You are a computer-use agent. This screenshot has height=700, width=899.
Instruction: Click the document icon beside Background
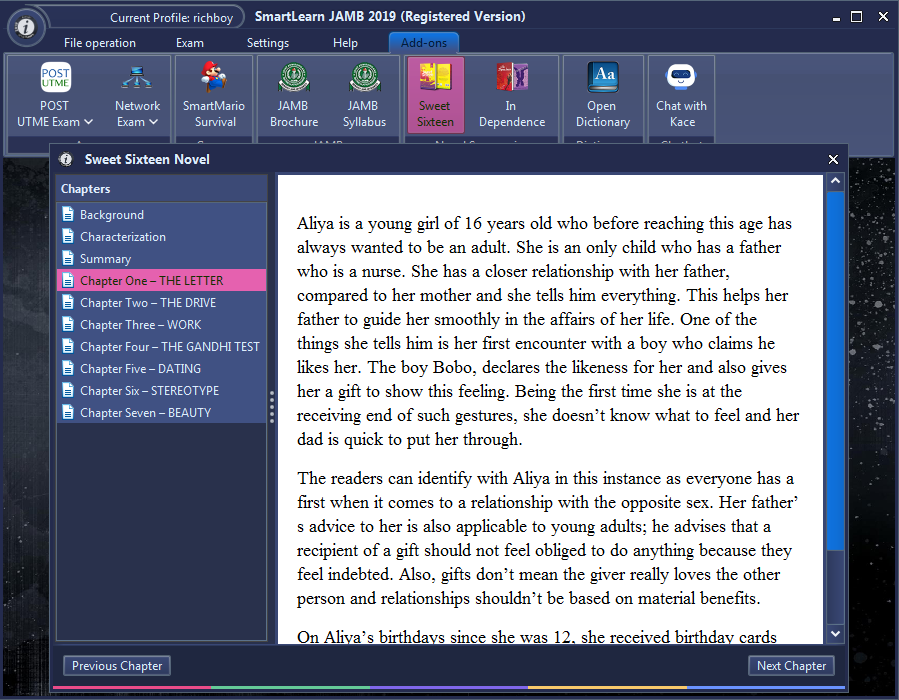tap(68, 214)
